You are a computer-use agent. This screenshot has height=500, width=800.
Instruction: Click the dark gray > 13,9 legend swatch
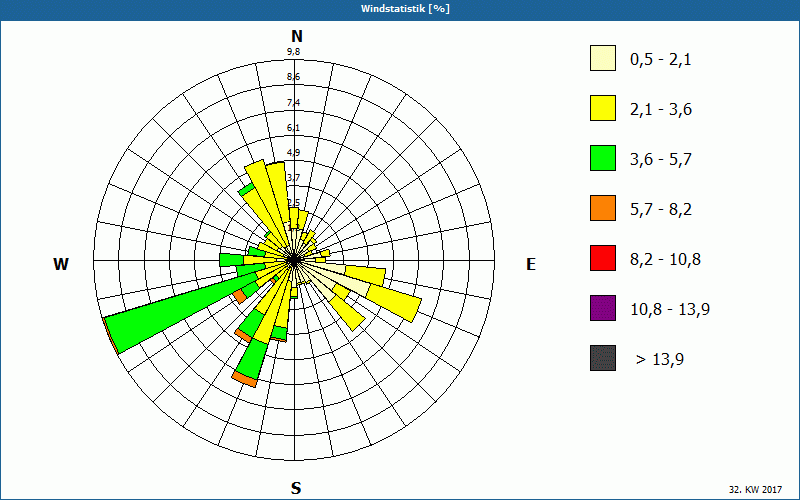(603, 358)
